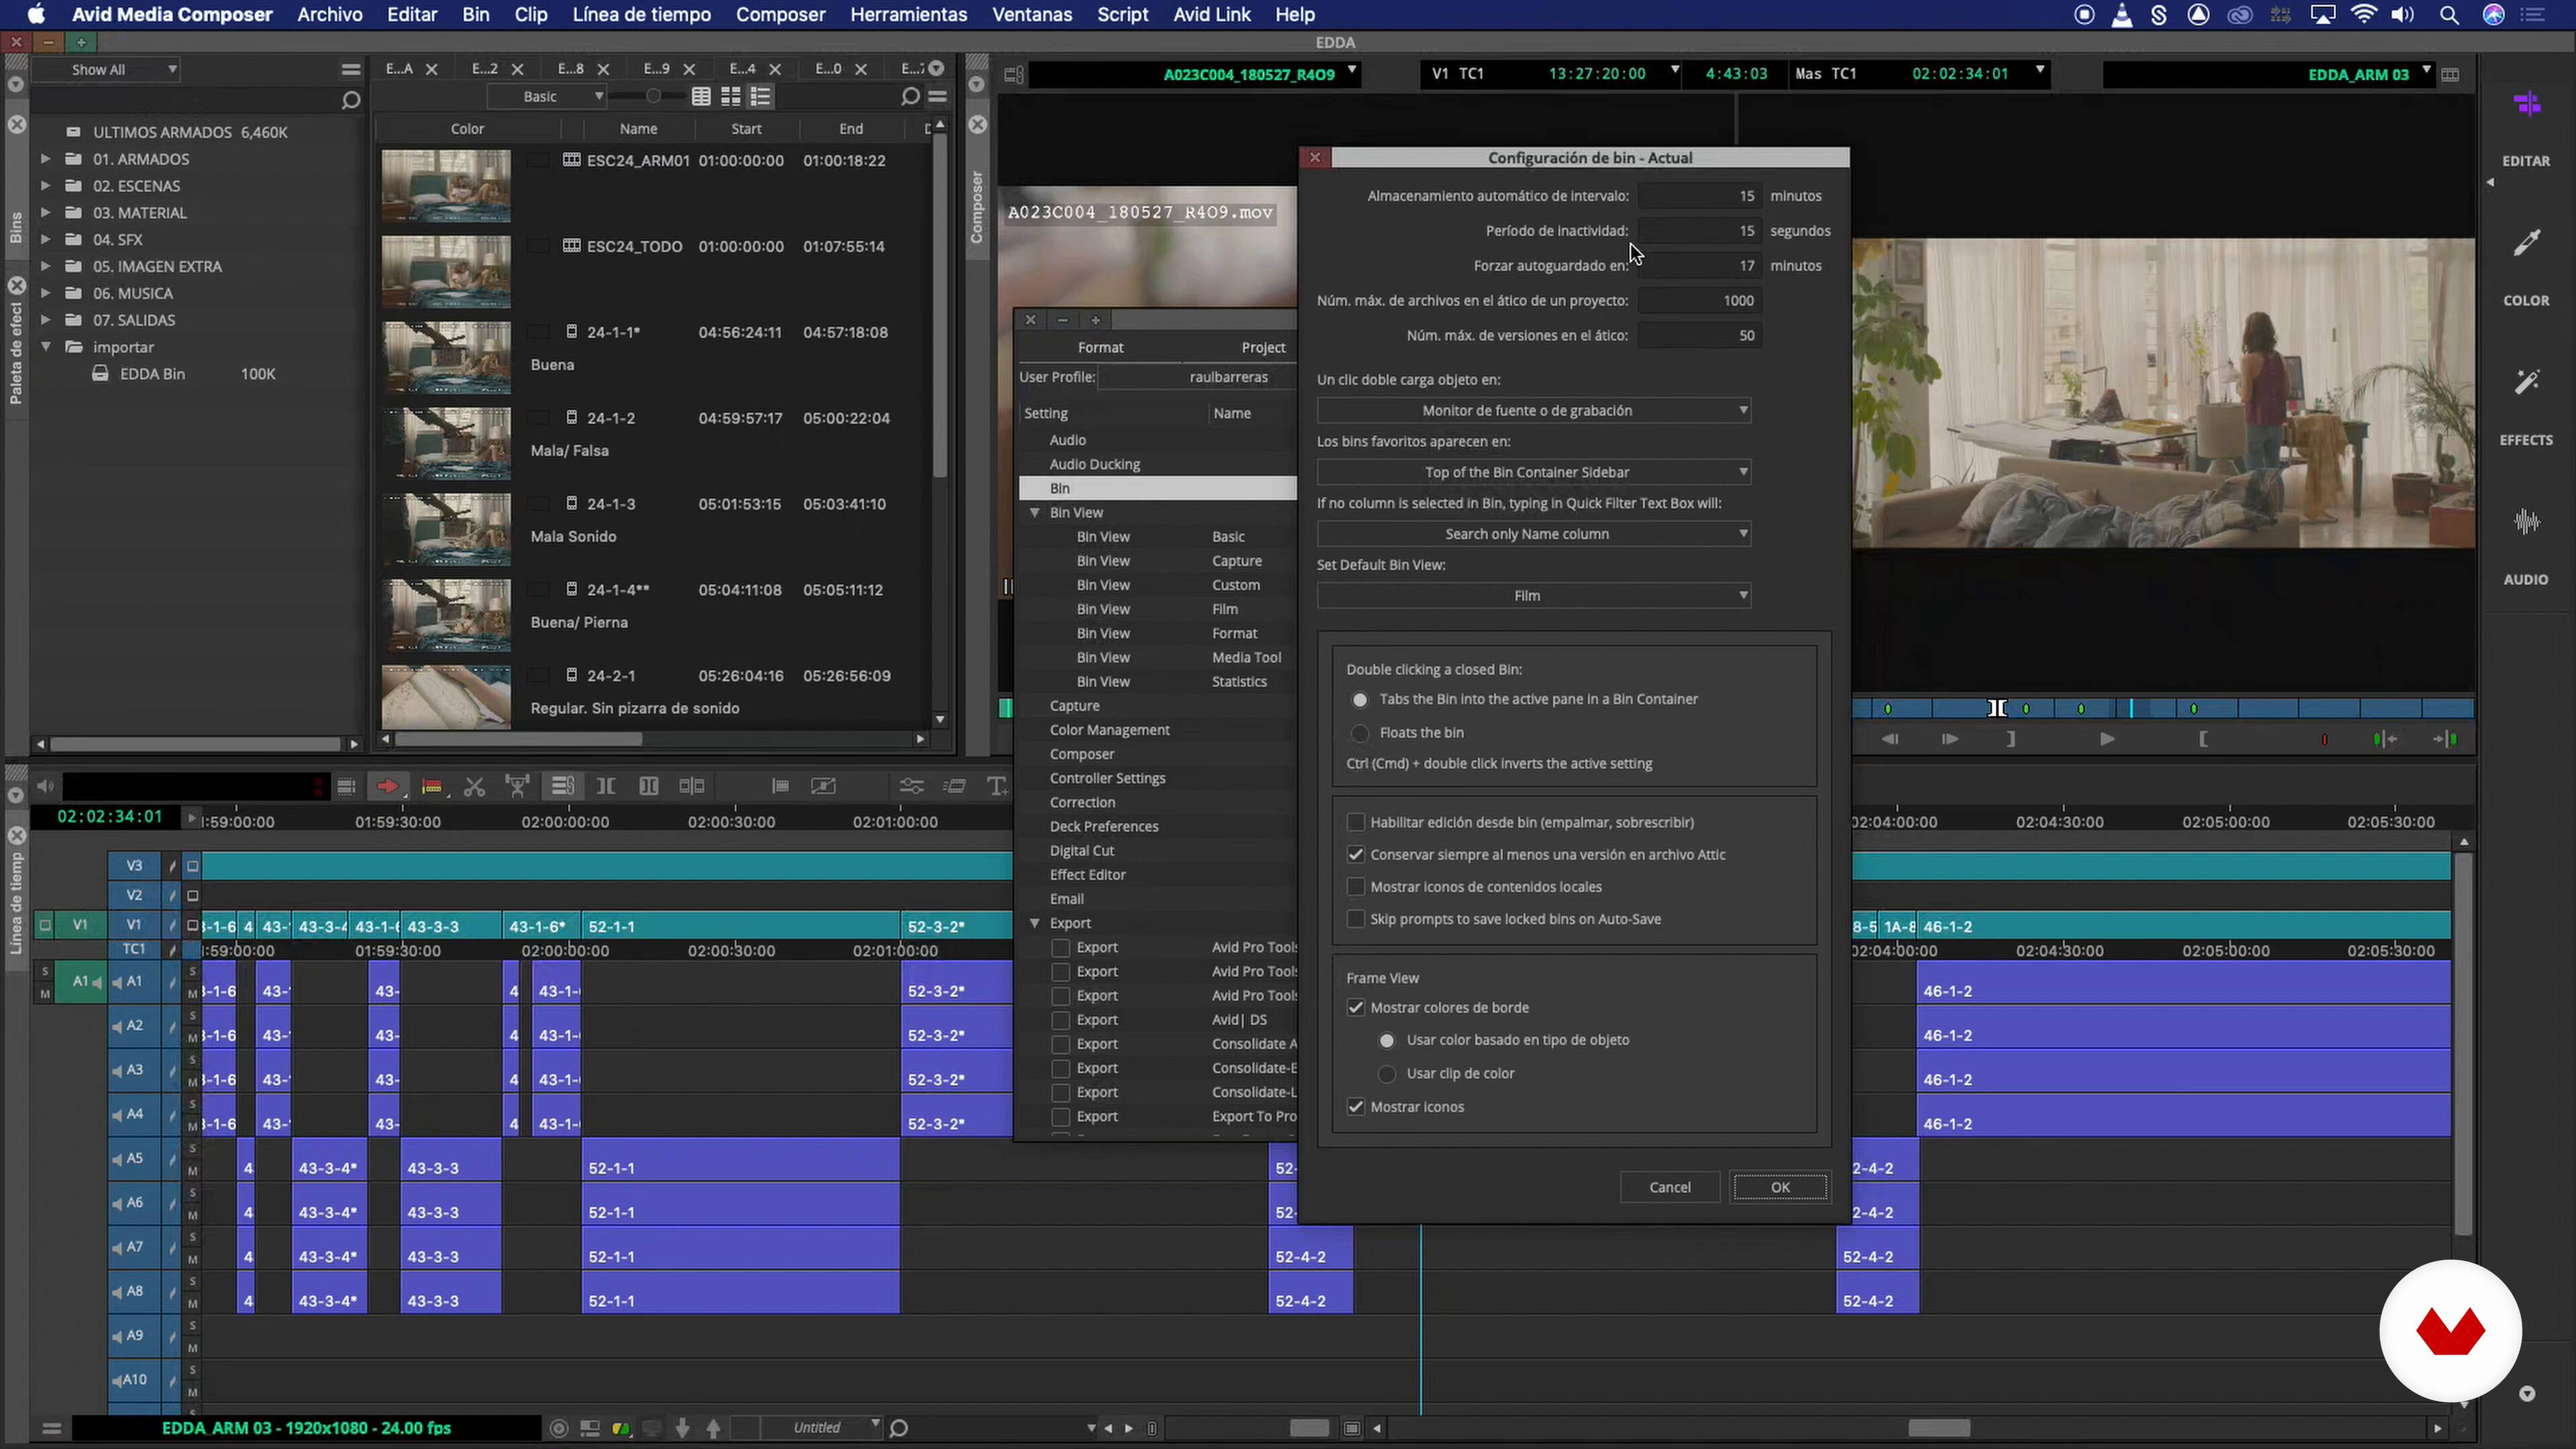Select the 'Digital Cut' setting row
Screen dimensions: 2576x1449
tap(1081, 851)
